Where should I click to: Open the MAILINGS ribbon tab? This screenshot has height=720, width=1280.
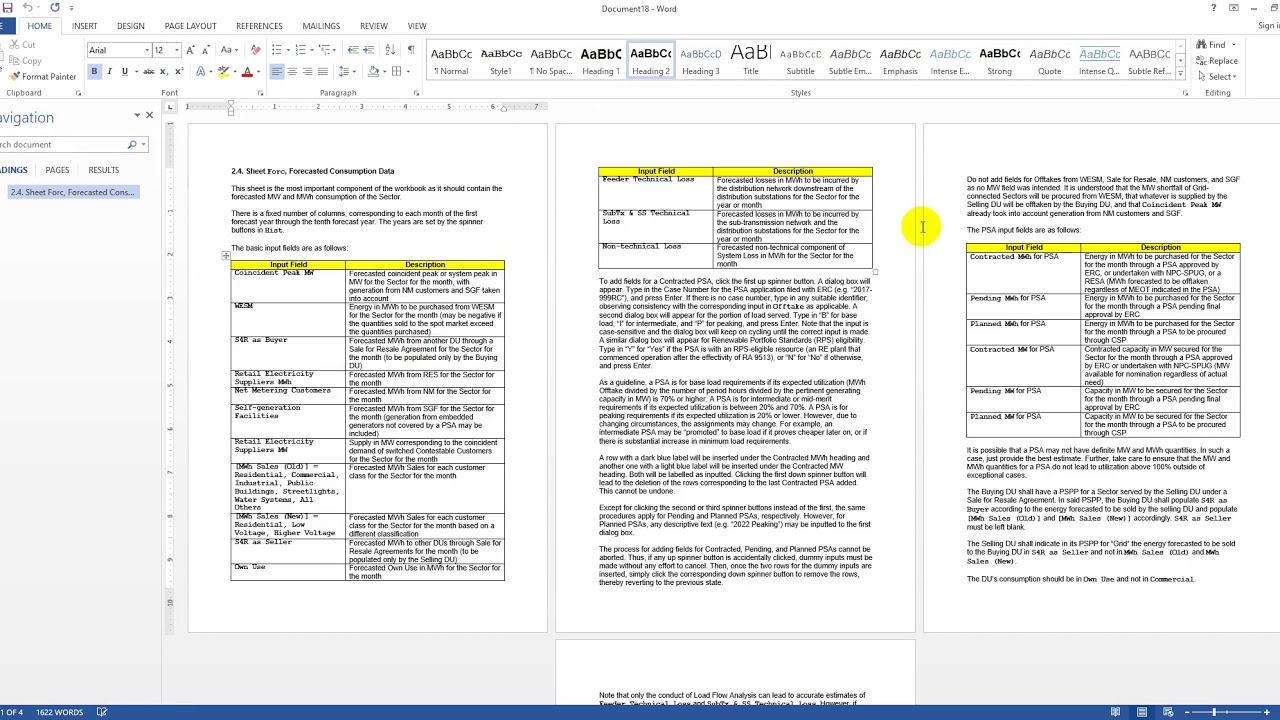tap(321, 26)
